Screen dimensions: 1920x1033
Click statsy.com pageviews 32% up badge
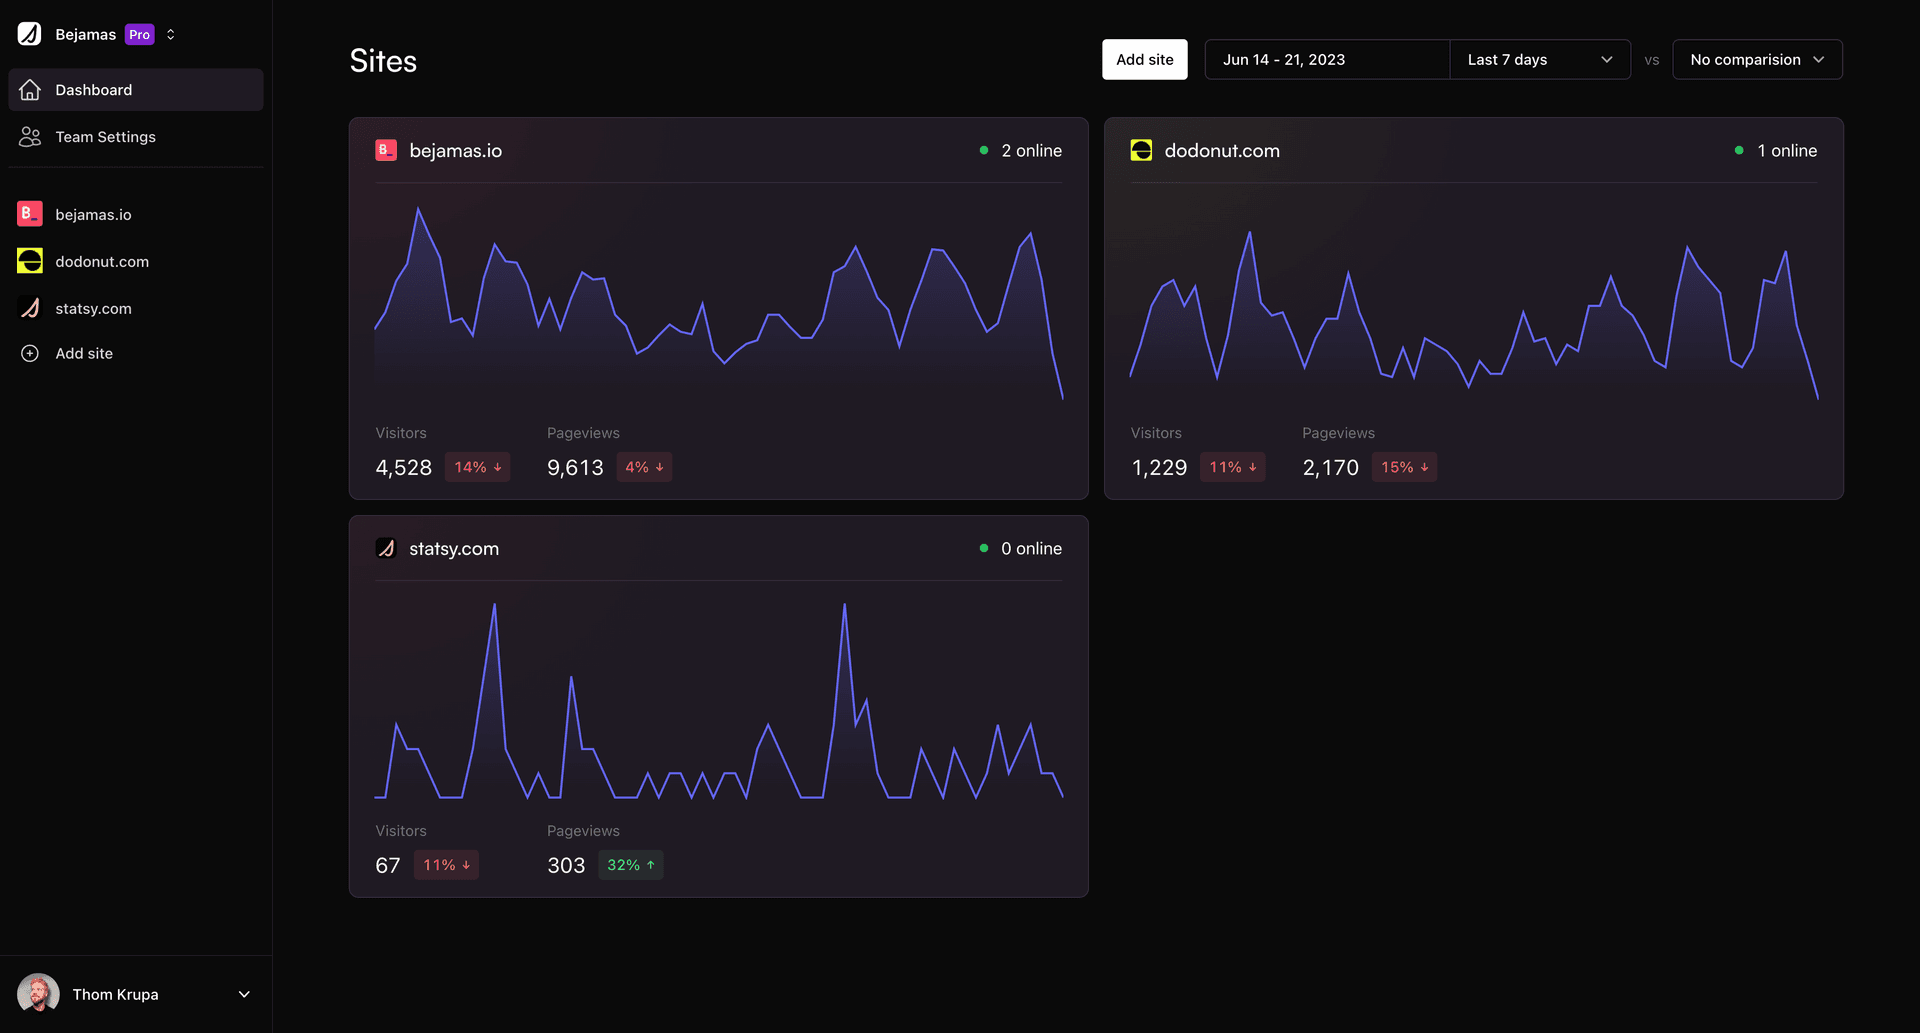point(631,865)
